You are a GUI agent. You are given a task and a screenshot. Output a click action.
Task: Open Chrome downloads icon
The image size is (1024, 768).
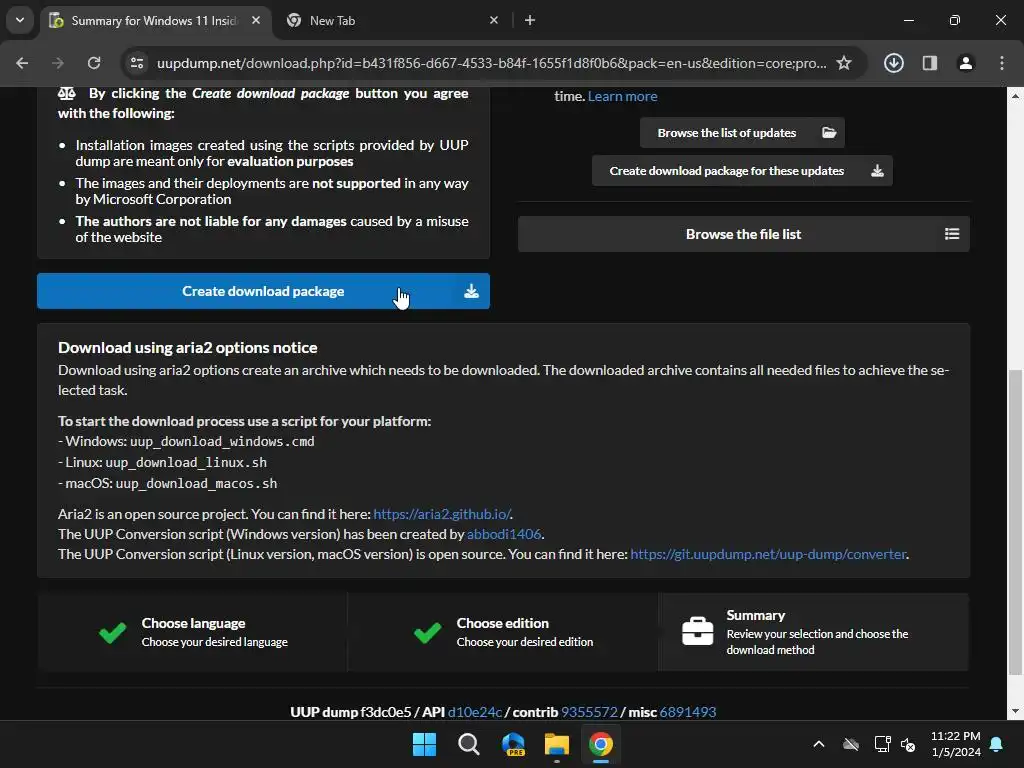(893, 63)
